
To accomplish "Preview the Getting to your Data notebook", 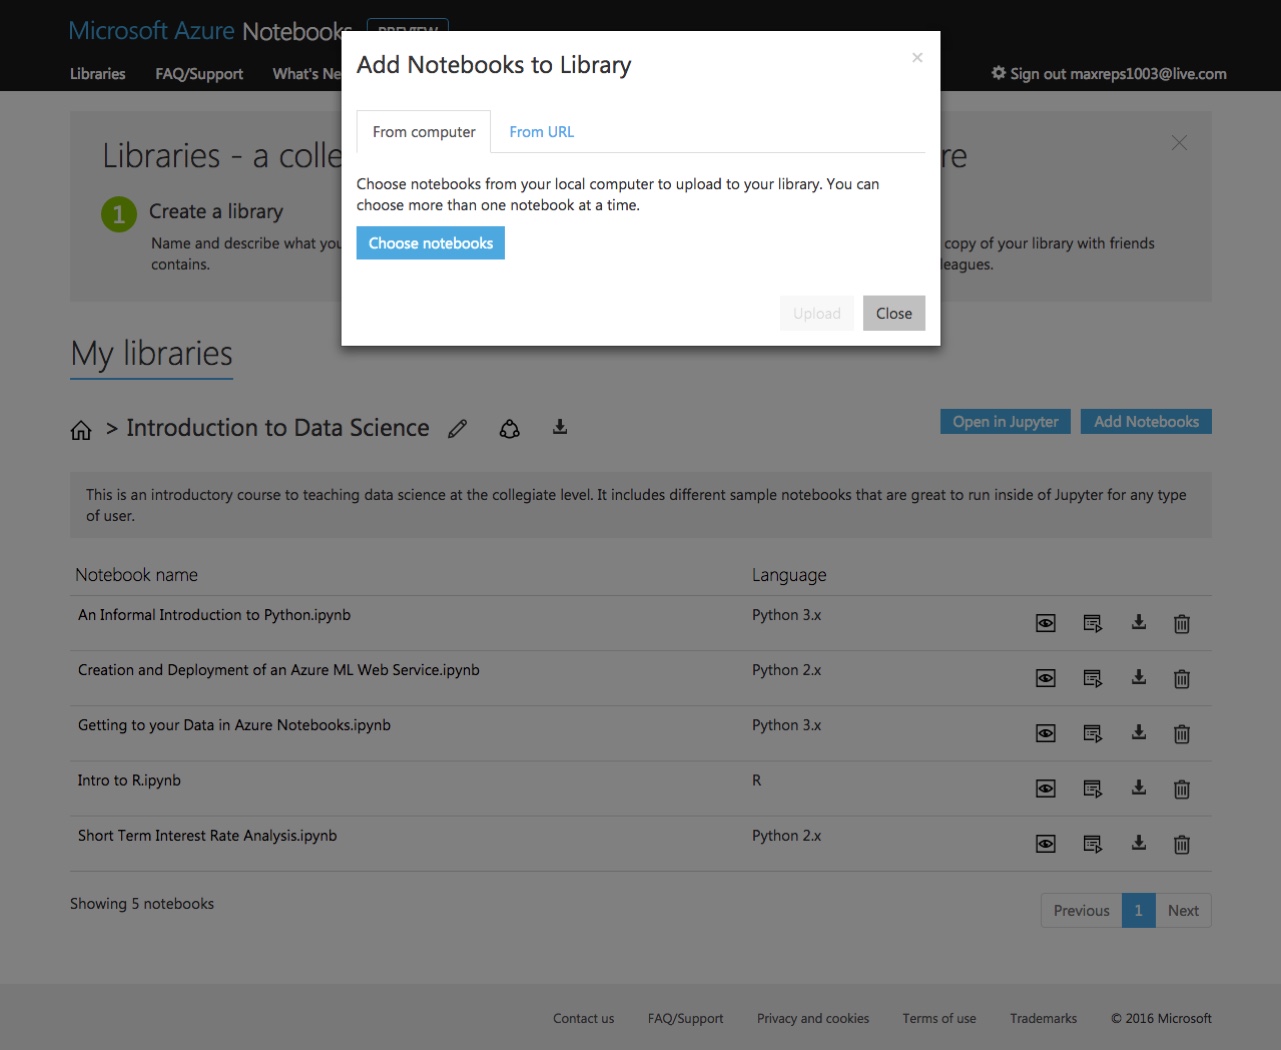I will (1045, 734).
